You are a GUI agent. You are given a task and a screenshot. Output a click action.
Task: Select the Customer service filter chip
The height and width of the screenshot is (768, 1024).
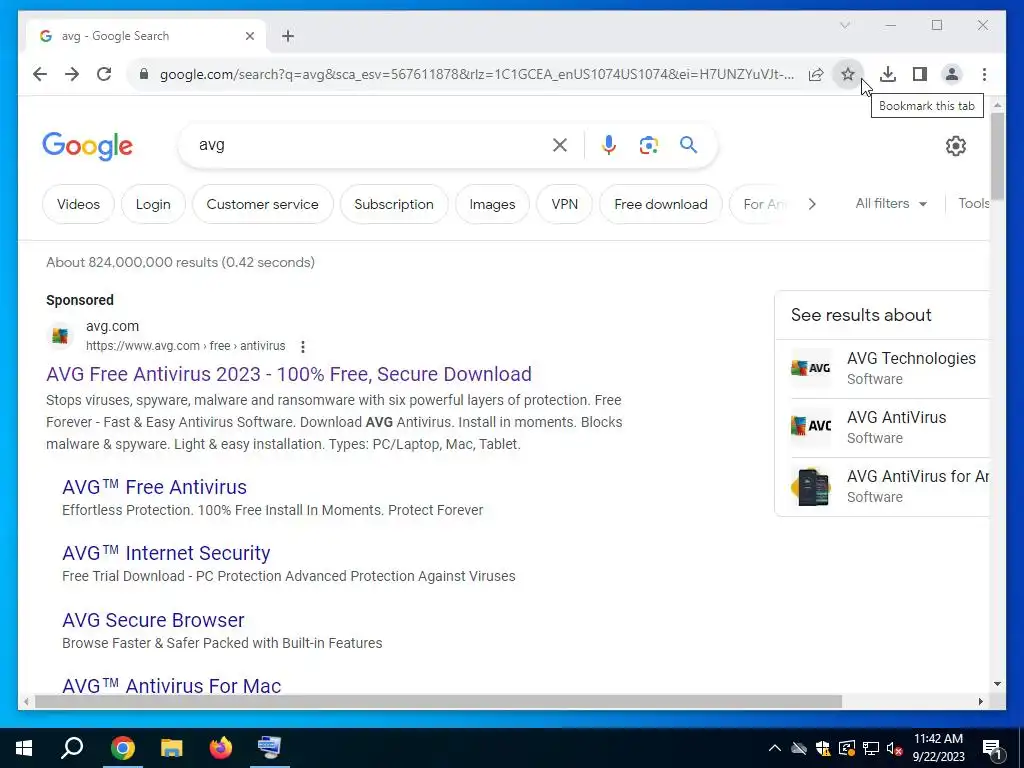(263, 204)
